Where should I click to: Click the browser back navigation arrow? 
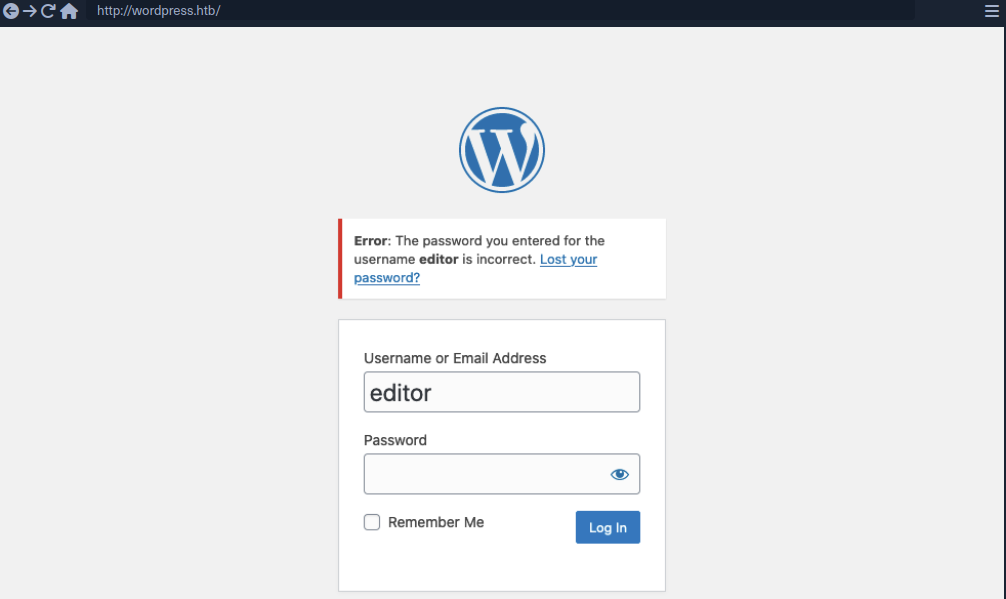tap(11, 12)
